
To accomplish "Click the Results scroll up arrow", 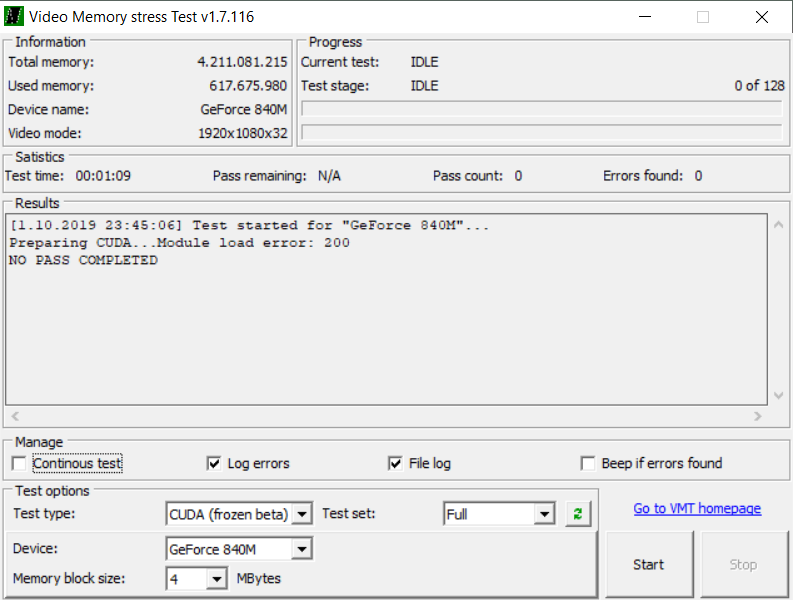I will tap(779, 225).
